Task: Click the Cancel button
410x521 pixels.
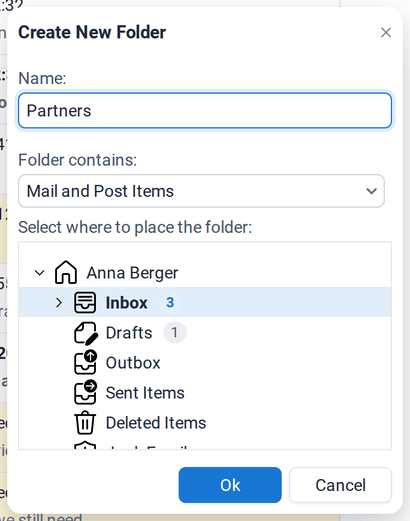Action: coord(340,485)
